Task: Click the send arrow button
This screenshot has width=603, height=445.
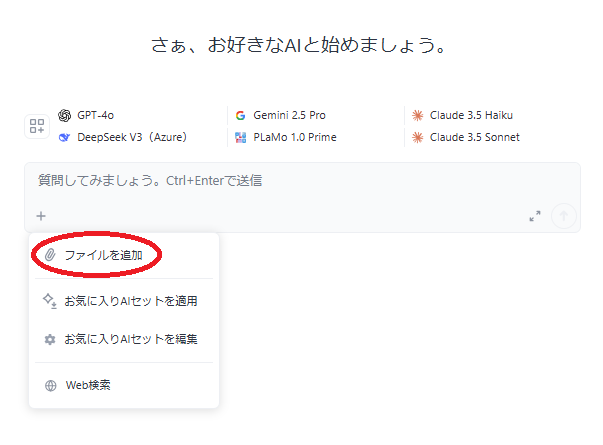Action: [564, 216]
